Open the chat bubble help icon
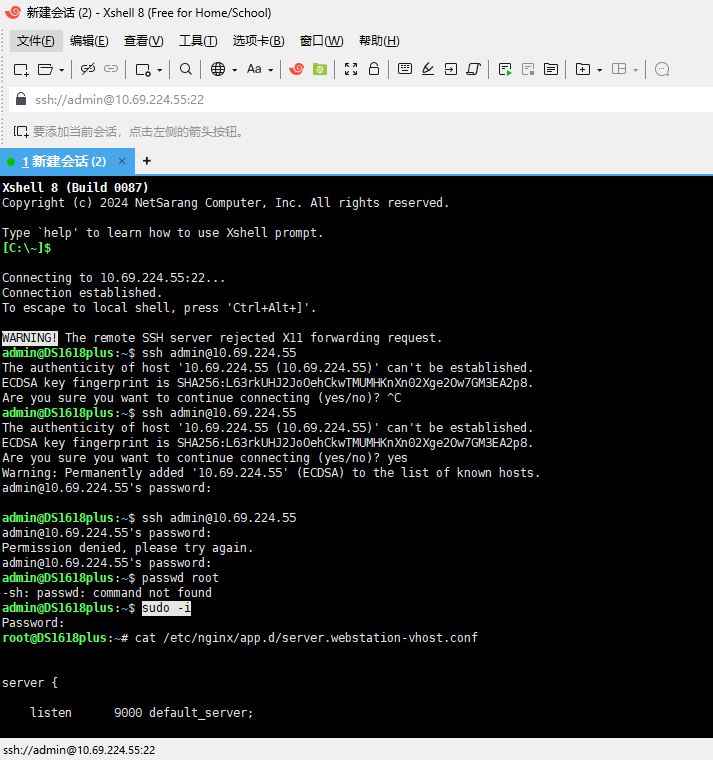 coord(661,69)
